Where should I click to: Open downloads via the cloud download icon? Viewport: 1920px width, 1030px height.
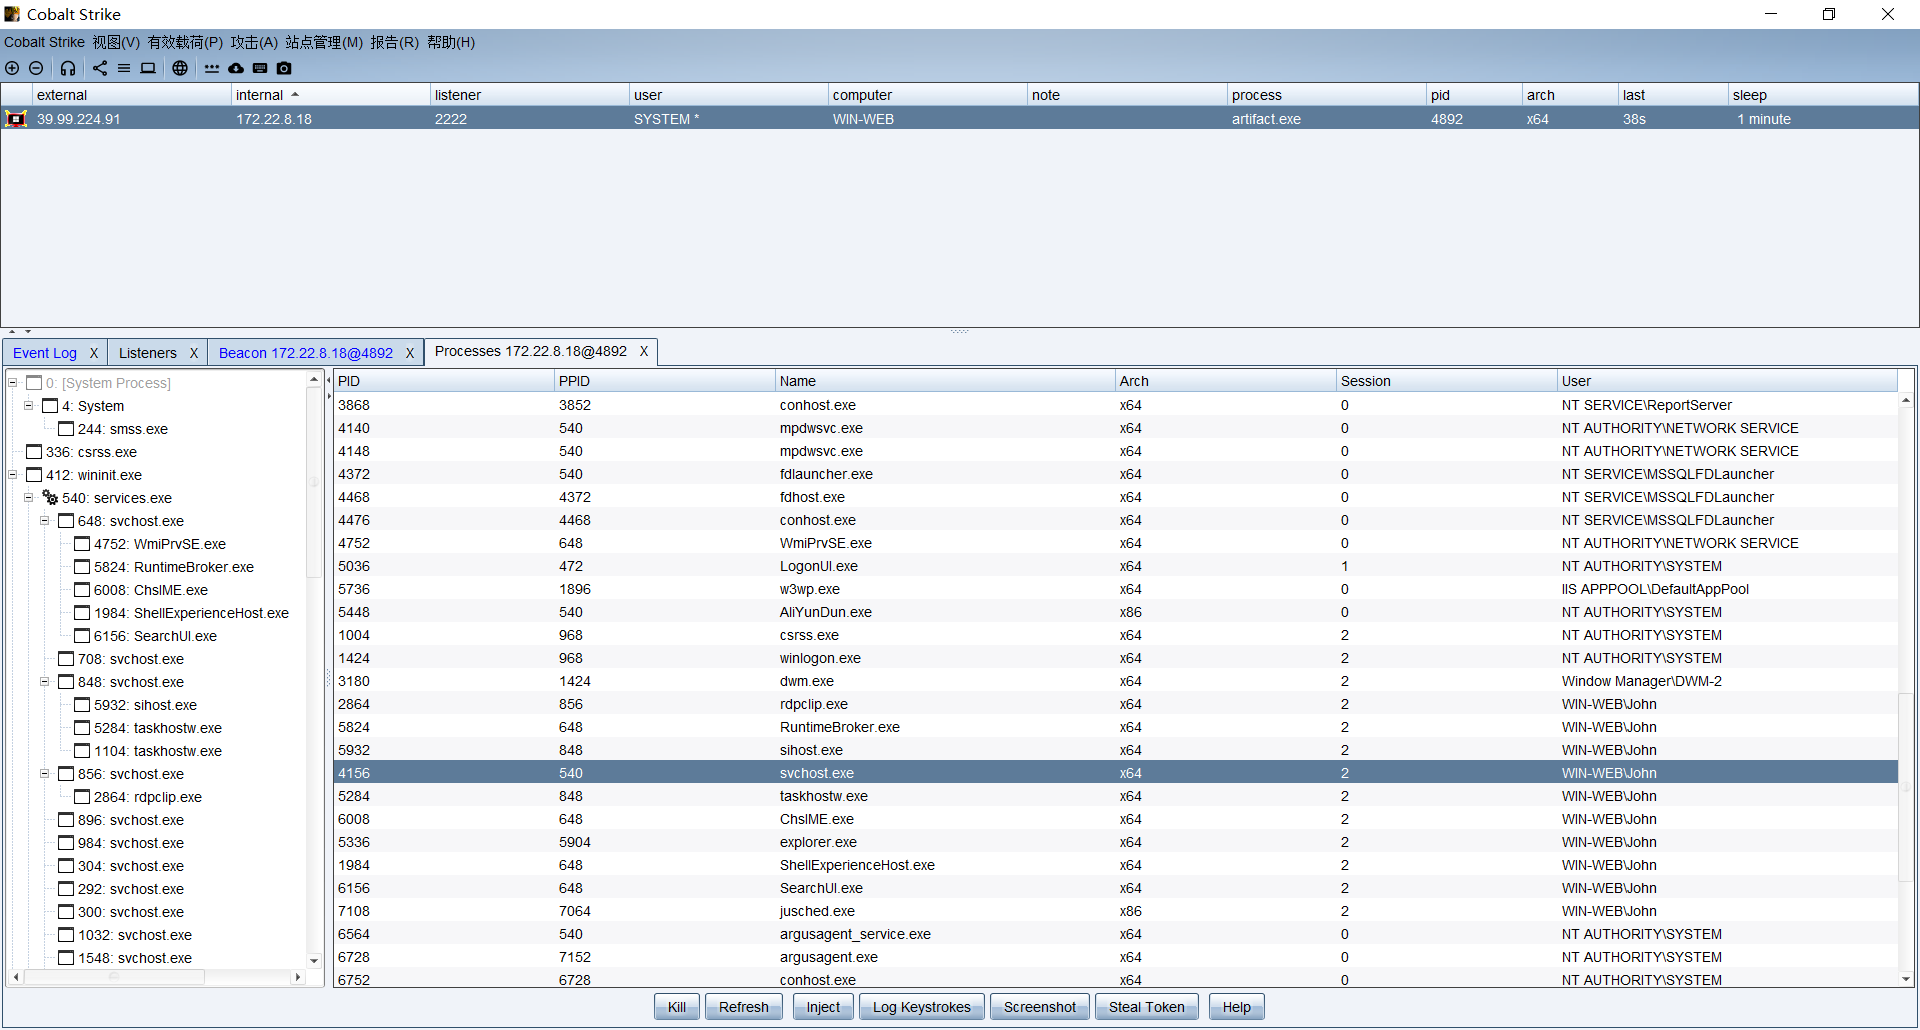(236, 68)
